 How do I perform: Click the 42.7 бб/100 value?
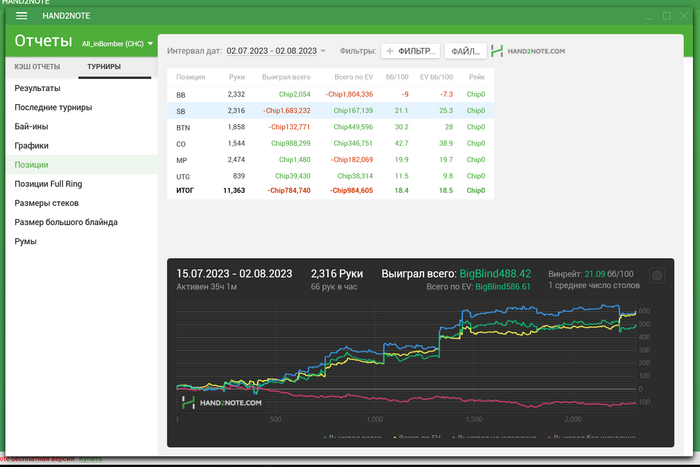pyautogui.click(x=401, y=143)
